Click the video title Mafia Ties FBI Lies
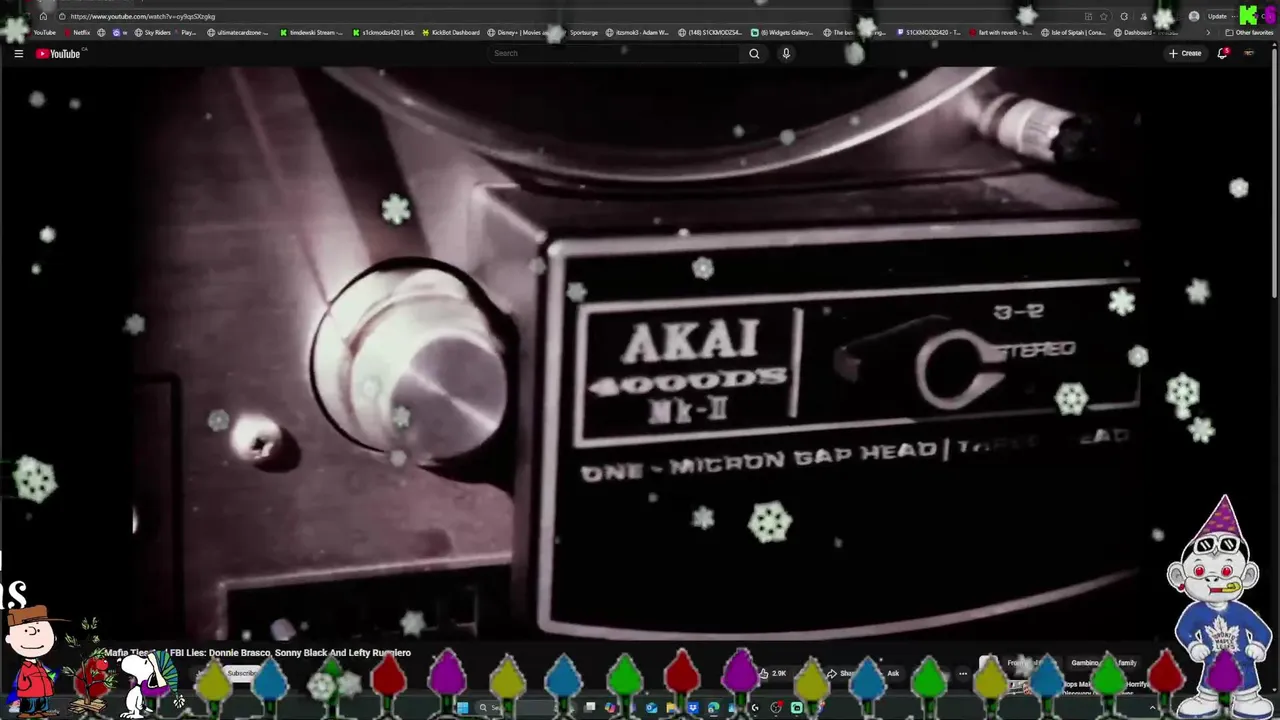The height and width of the screenshot is (720, 1280). click(x=258, y=653)
